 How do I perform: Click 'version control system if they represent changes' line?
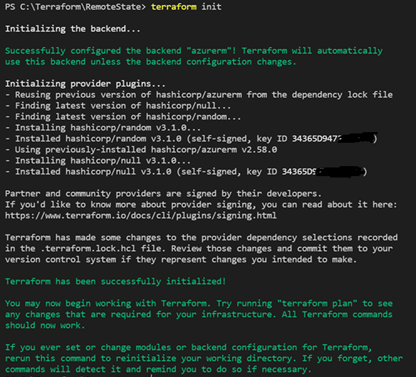181,259
